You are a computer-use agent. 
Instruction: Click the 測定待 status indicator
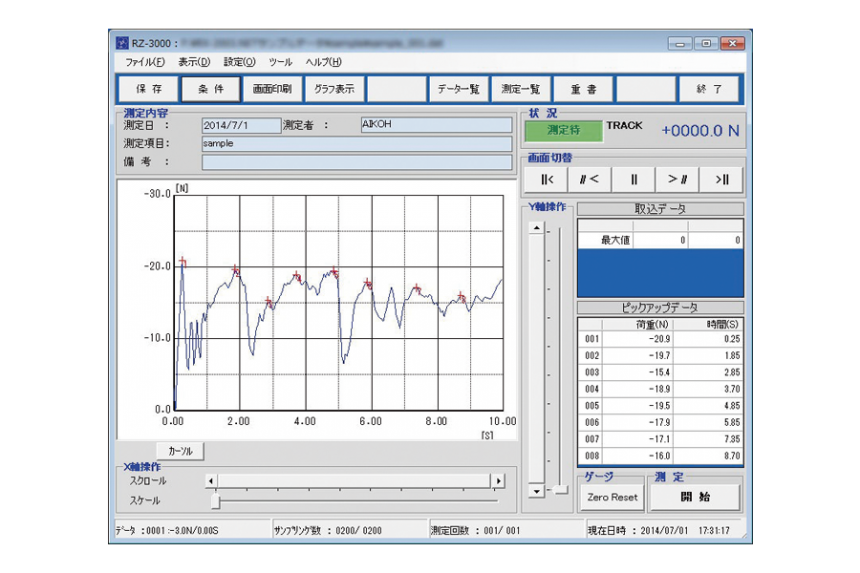(563, 131)
